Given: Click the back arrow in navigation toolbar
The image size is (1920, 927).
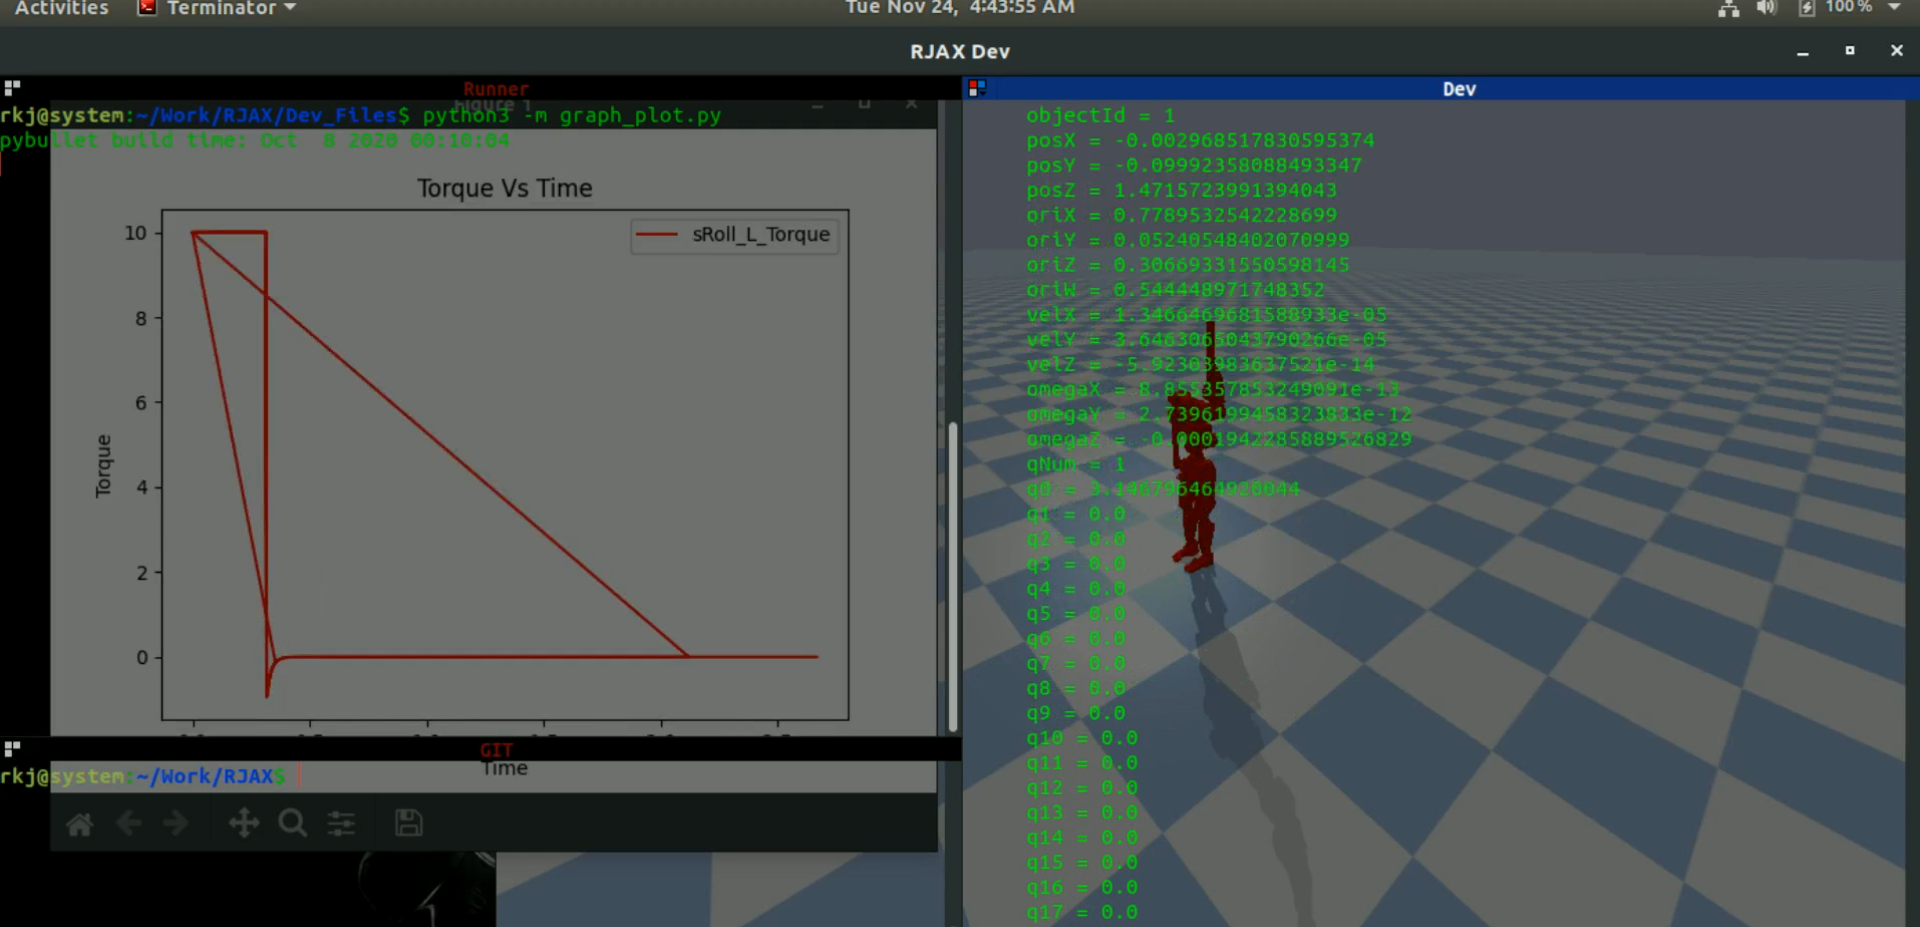Looking at the screenshot, I should pos(128,823).
